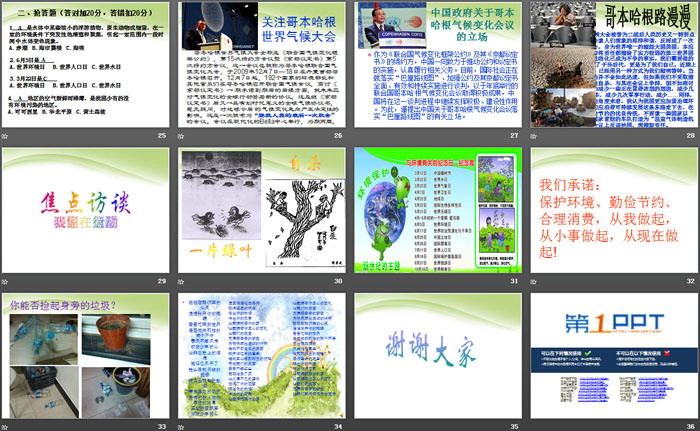Click the star icon under slide 32
The image size is (700, 431).
(x=533, y=281)
